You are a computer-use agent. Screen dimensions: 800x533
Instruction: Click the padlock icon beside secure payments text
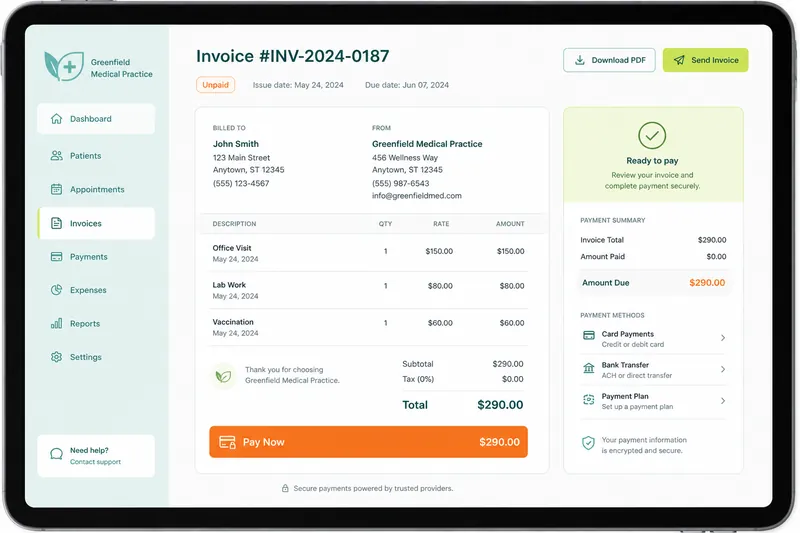tap(285, 488)
